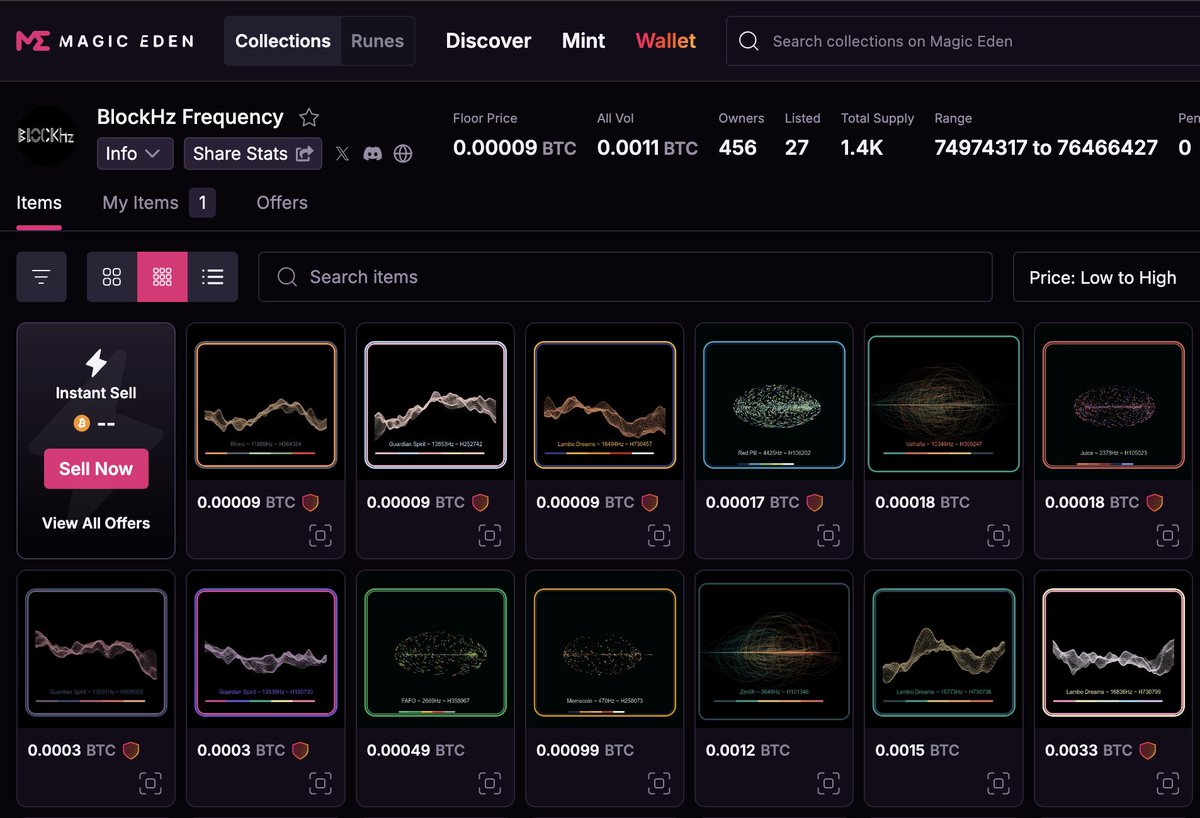Click the View All Offers link
The height and width of the screenshot is (818, 1200).
[96, 523]
